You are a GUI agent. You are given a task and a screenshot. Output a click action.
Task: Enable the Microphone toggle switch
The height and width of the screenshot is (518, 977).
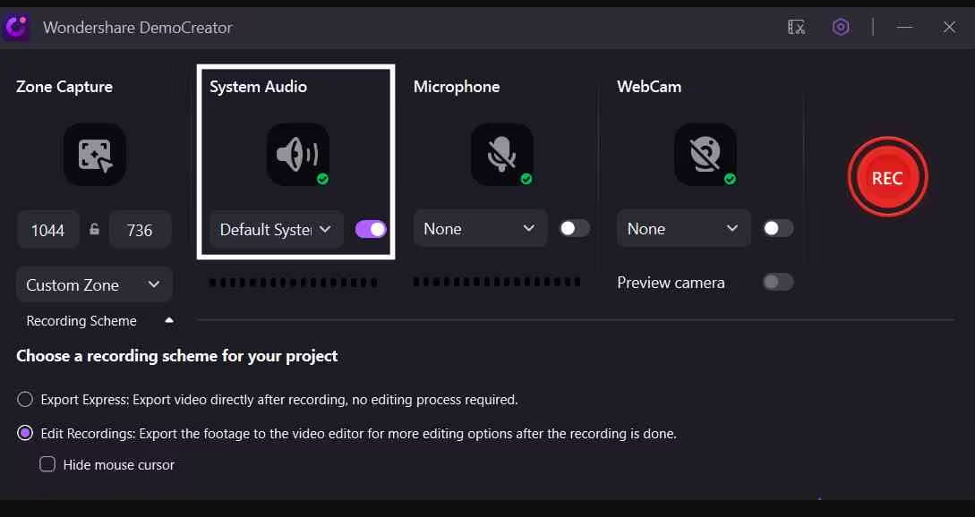(x=574, y=229)
